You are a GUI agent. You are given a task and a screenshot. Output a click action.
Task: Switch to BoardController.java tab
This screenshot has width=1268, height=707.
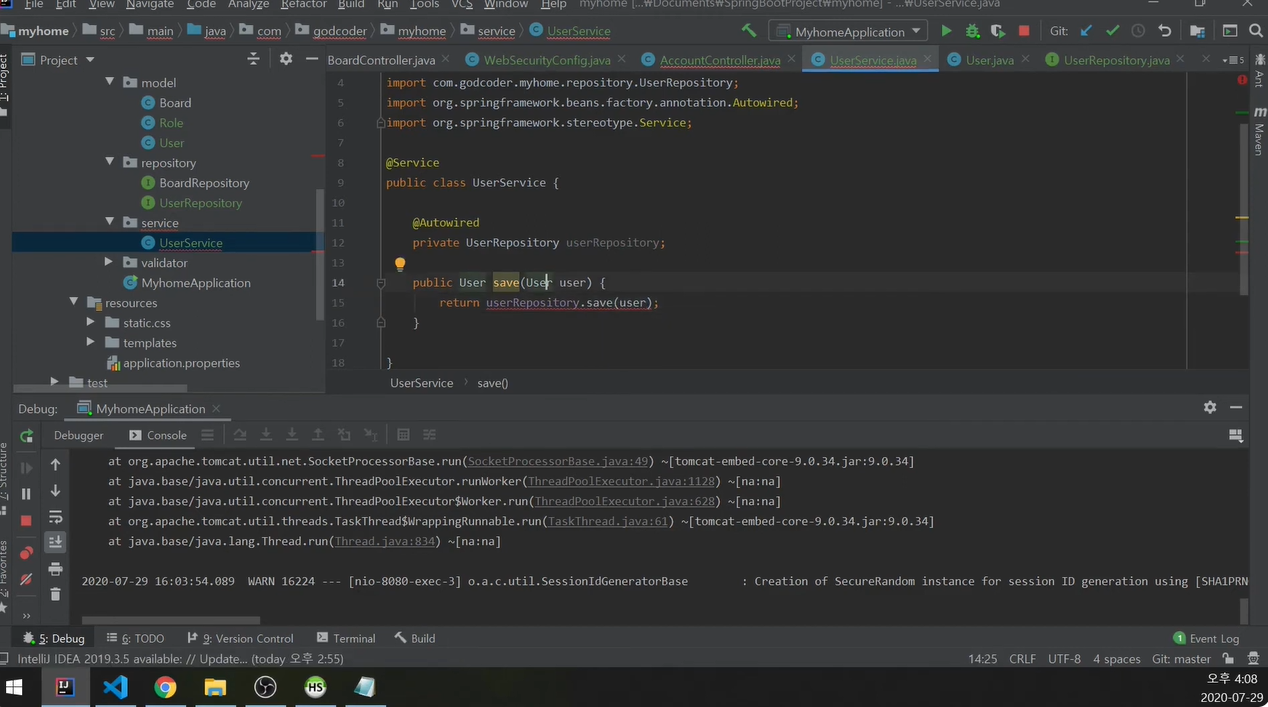[x=381, y=60]
